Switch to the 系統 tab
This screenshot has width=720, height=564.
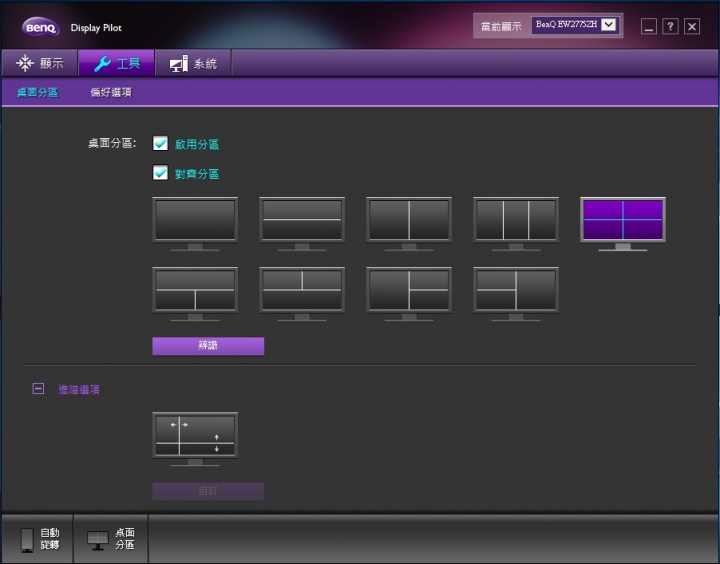(x=193, y=63)
